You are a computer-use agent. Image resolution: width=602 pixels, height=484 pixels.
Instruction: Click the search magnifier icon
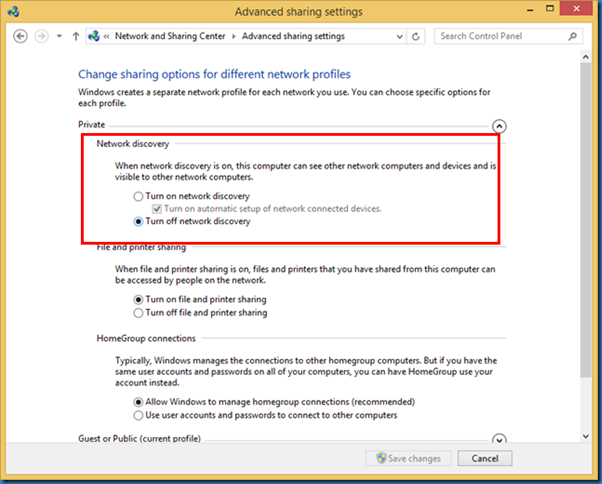572,36
